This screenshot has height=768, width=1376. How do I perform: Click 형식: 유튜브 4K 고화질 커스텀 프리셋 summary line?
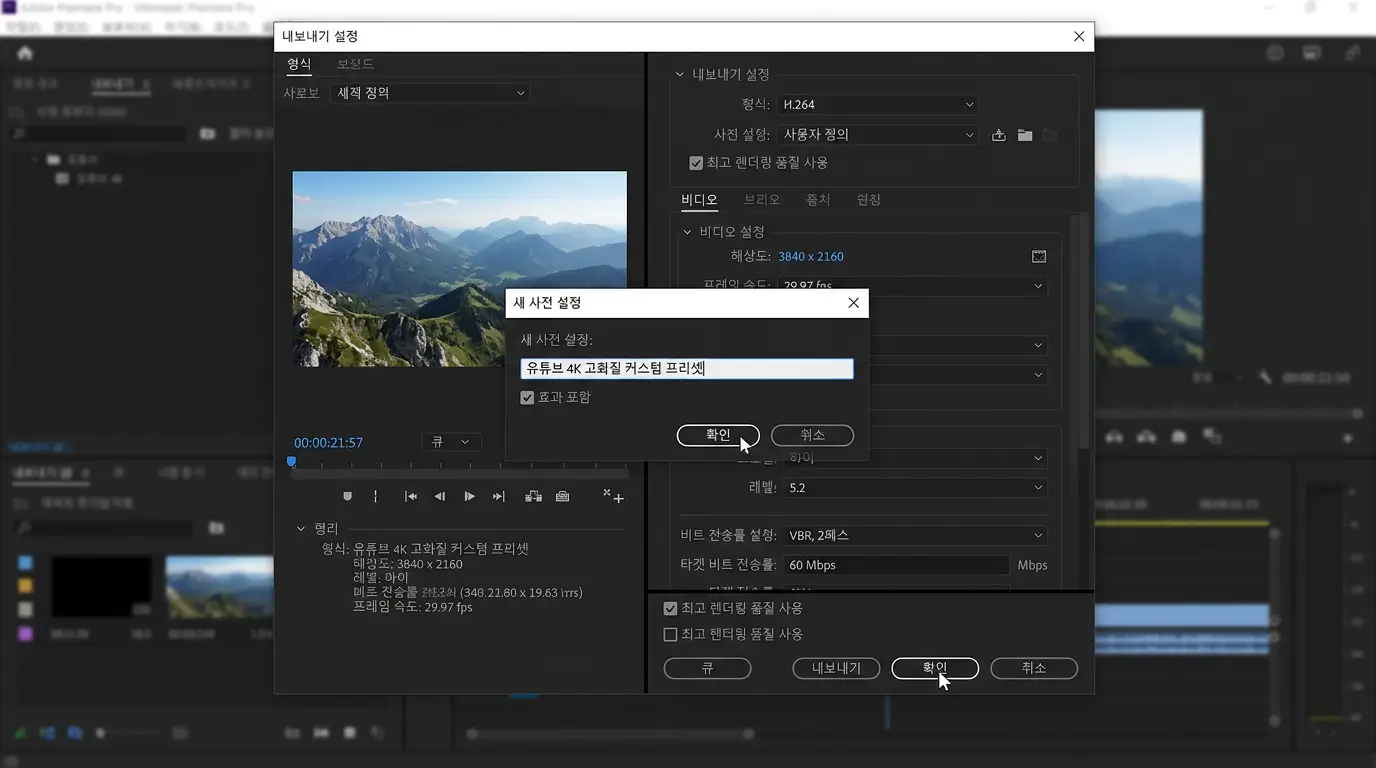(x=425, y=549)
